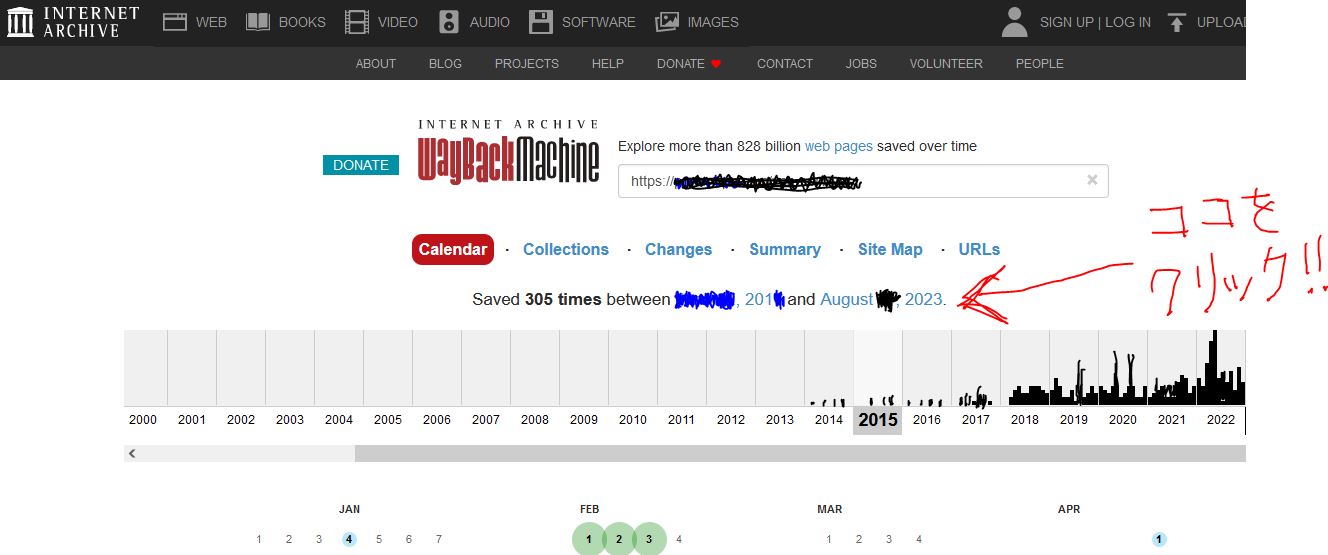Screen dimensions: 1328x555
Task: Select the Calendar tab
Action: (x=453, y=249)
